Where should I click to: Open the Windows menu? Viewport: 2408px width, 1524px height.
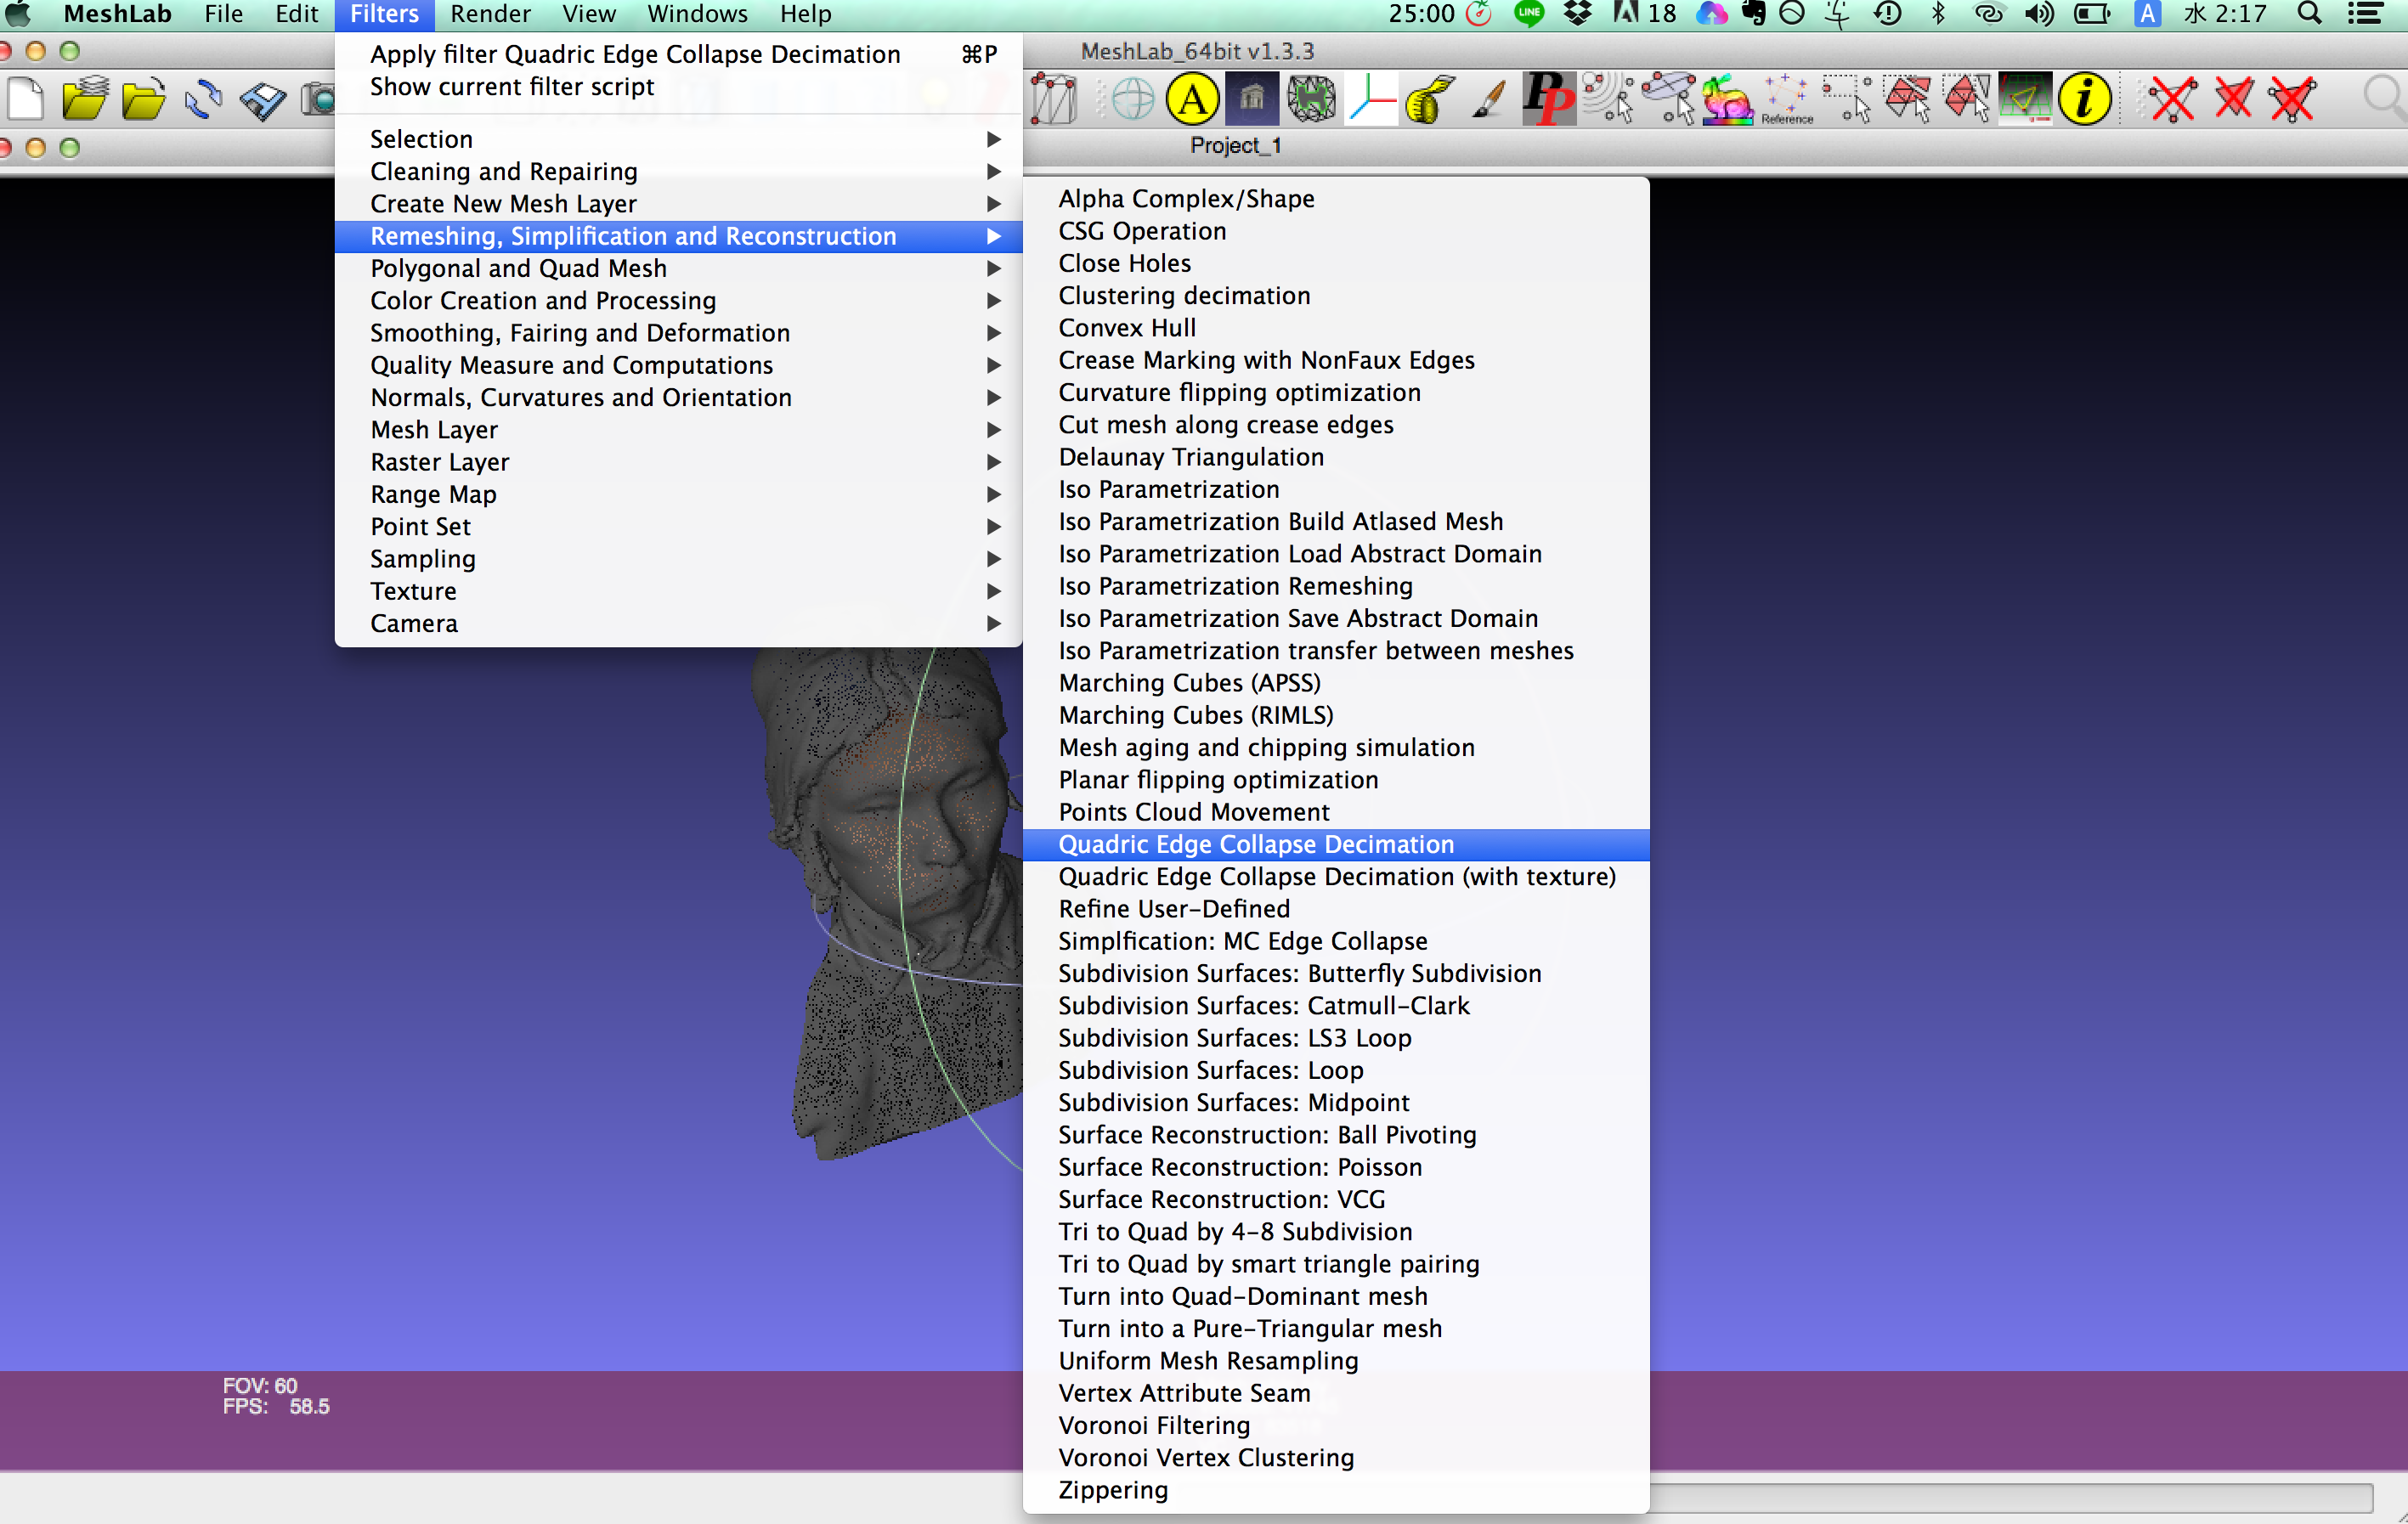(x=697, y=14)
